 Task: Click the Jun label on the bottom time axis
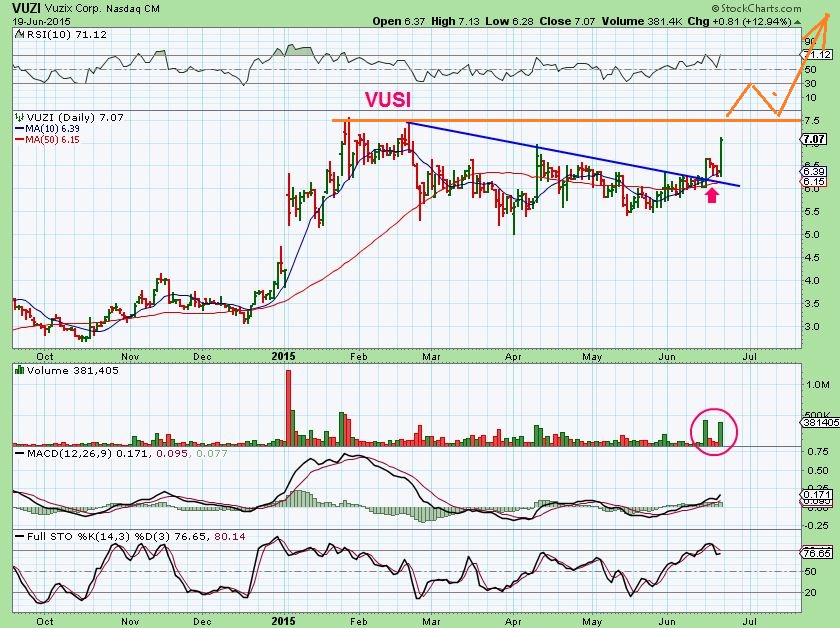click(x=667, y=622)
